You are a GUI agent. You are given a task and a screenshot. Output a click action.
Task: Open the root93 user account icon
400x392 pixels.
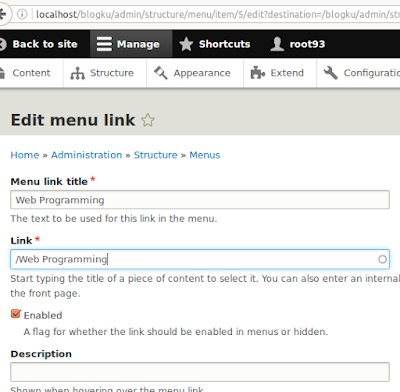coord(277,44)
